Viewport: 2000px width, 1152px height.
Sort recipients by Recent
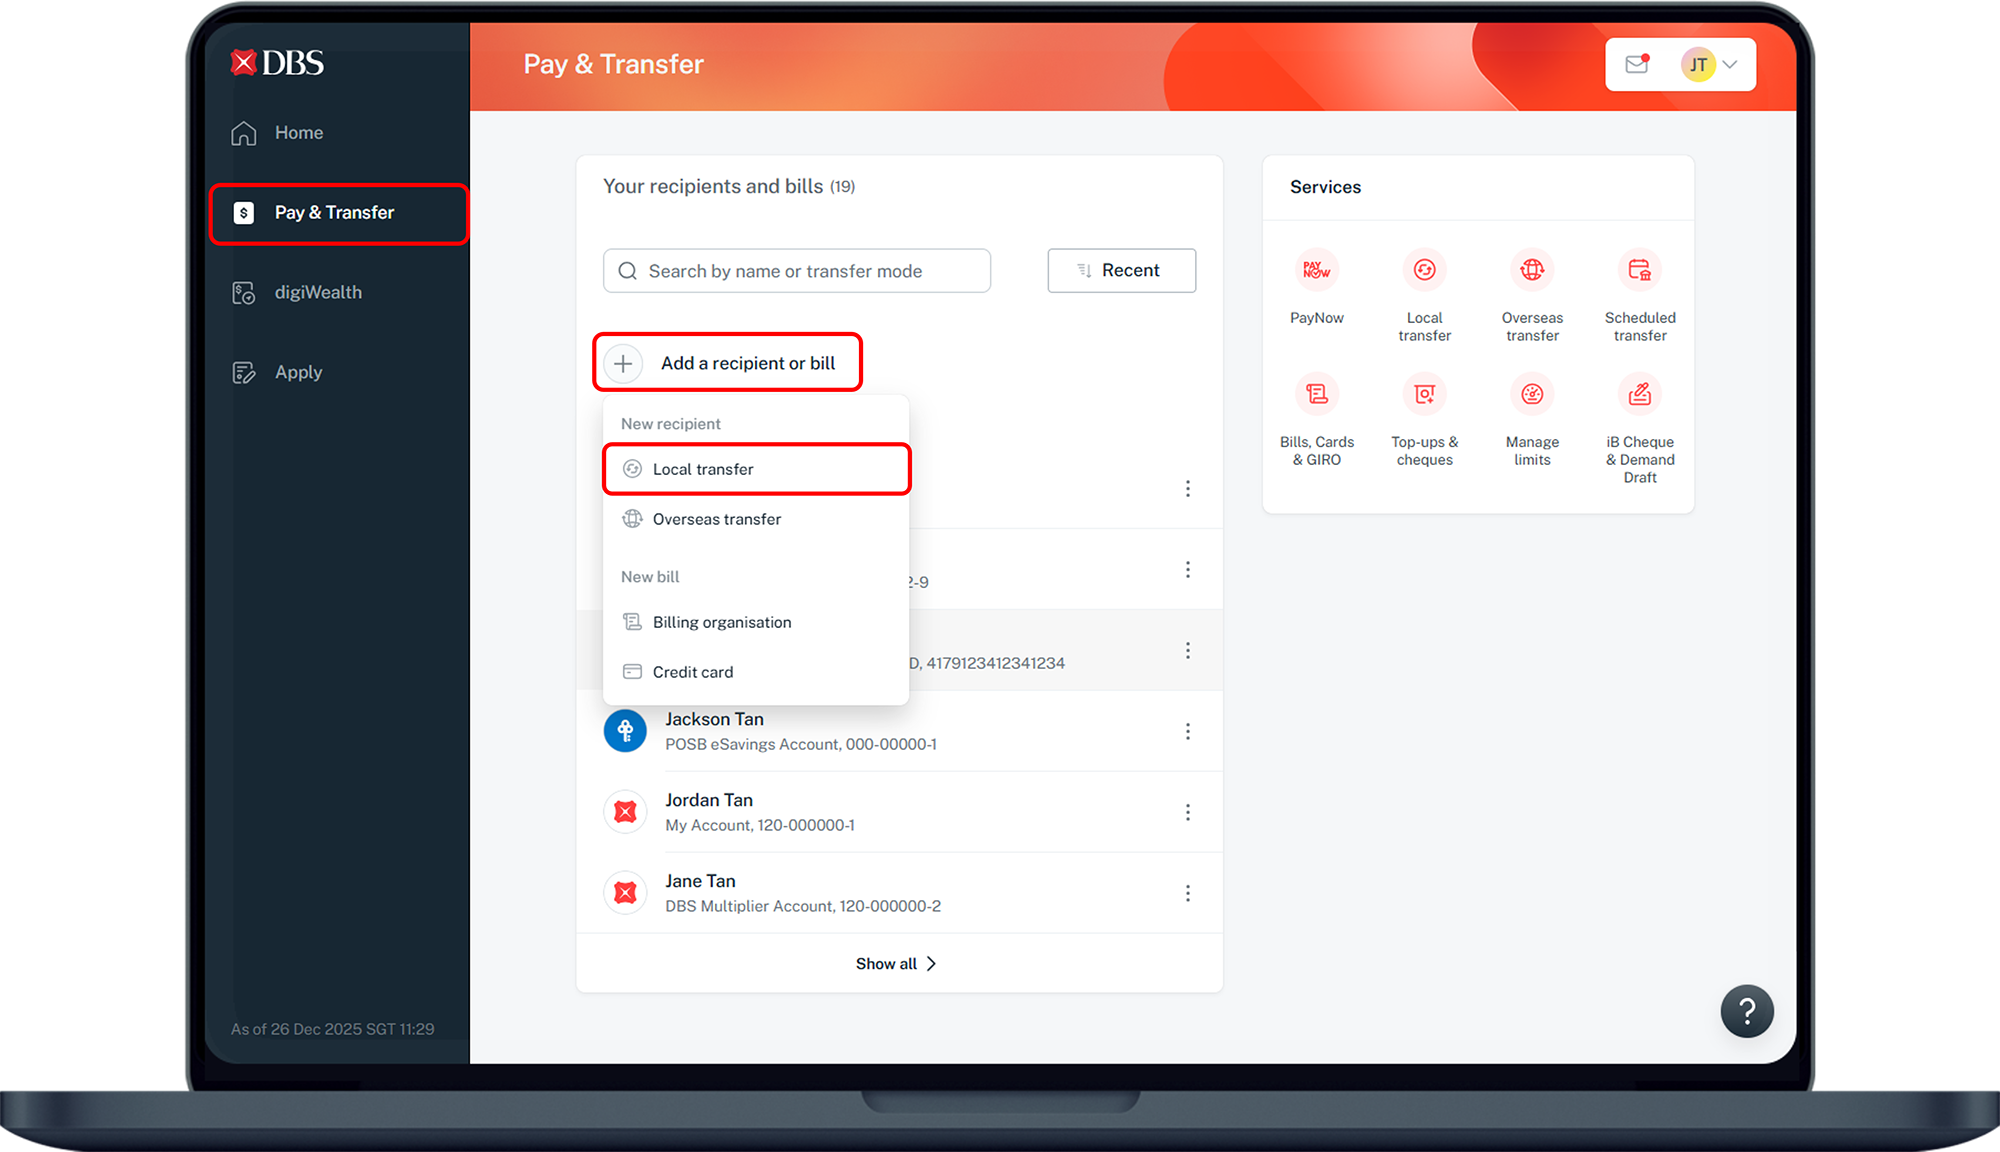coord(1121,271)
